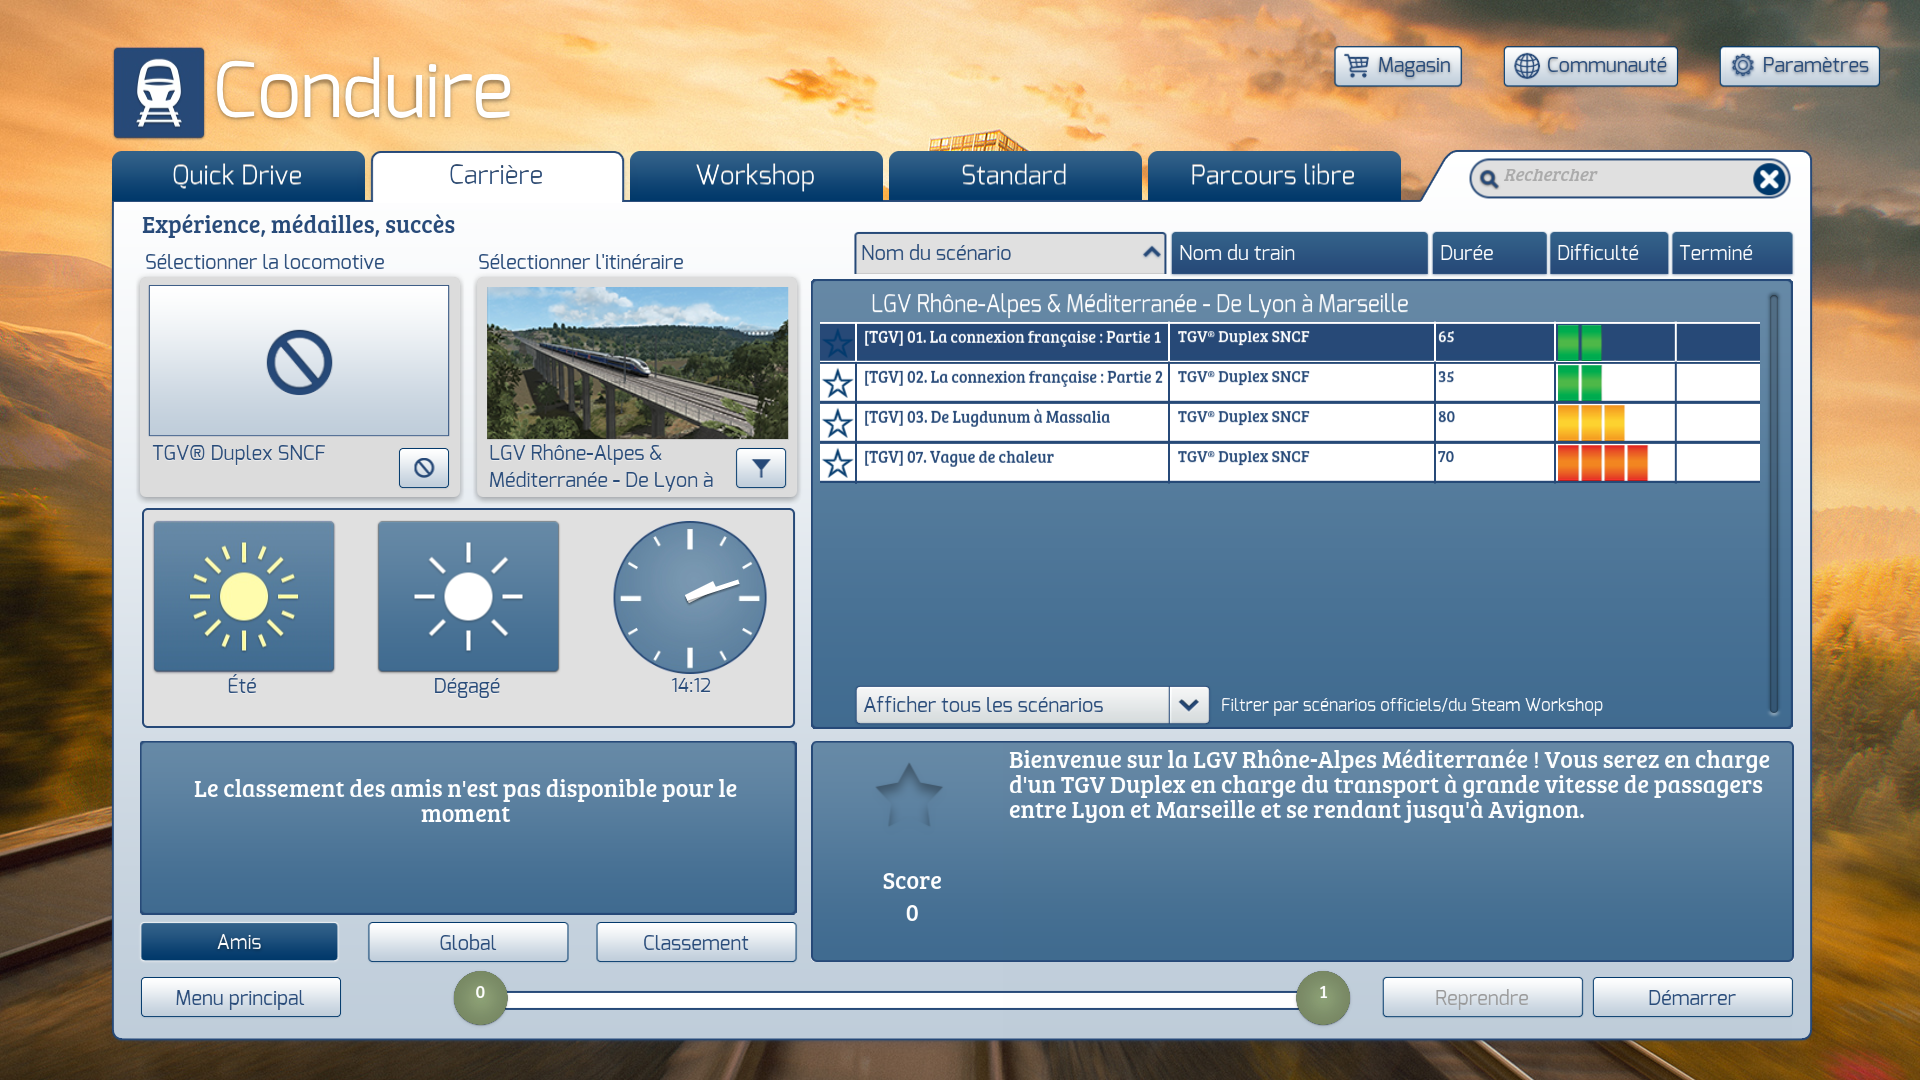
Task: Sort by Nom du scénario column
Action: click(x=1010, y=253)
